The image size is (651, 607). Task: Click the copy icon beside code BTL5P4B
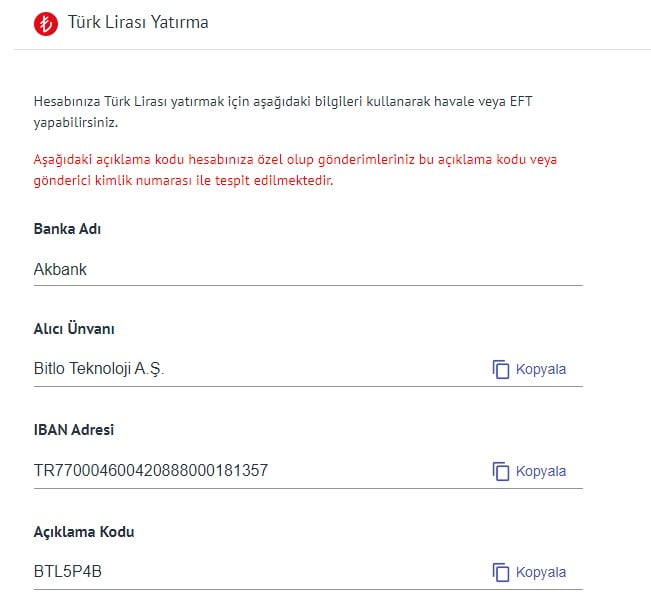pos(501,572)
